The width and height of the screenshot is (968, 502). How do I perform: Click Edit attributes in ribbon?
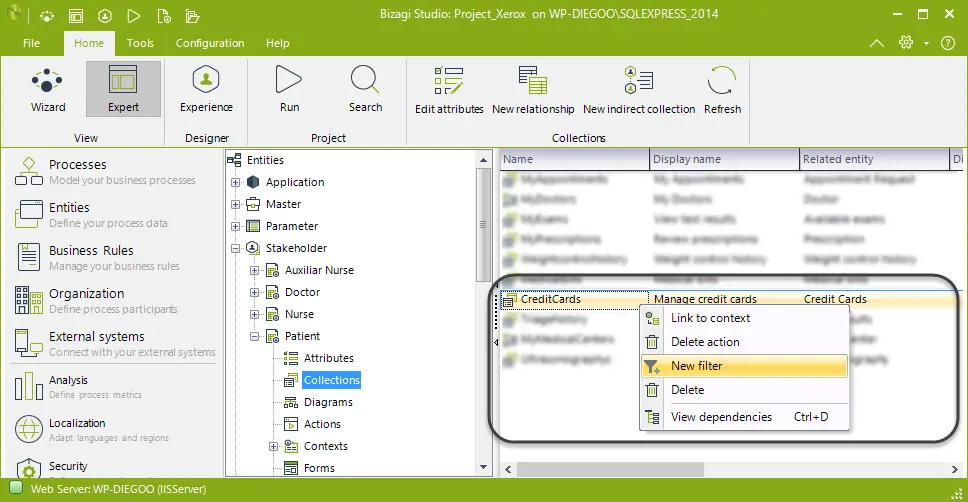[449, 91]
